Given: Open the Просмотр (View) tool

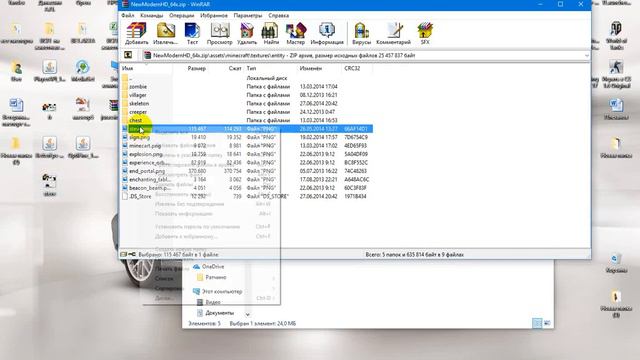Looking at the screenshot, I should click(x=220, y=33).
